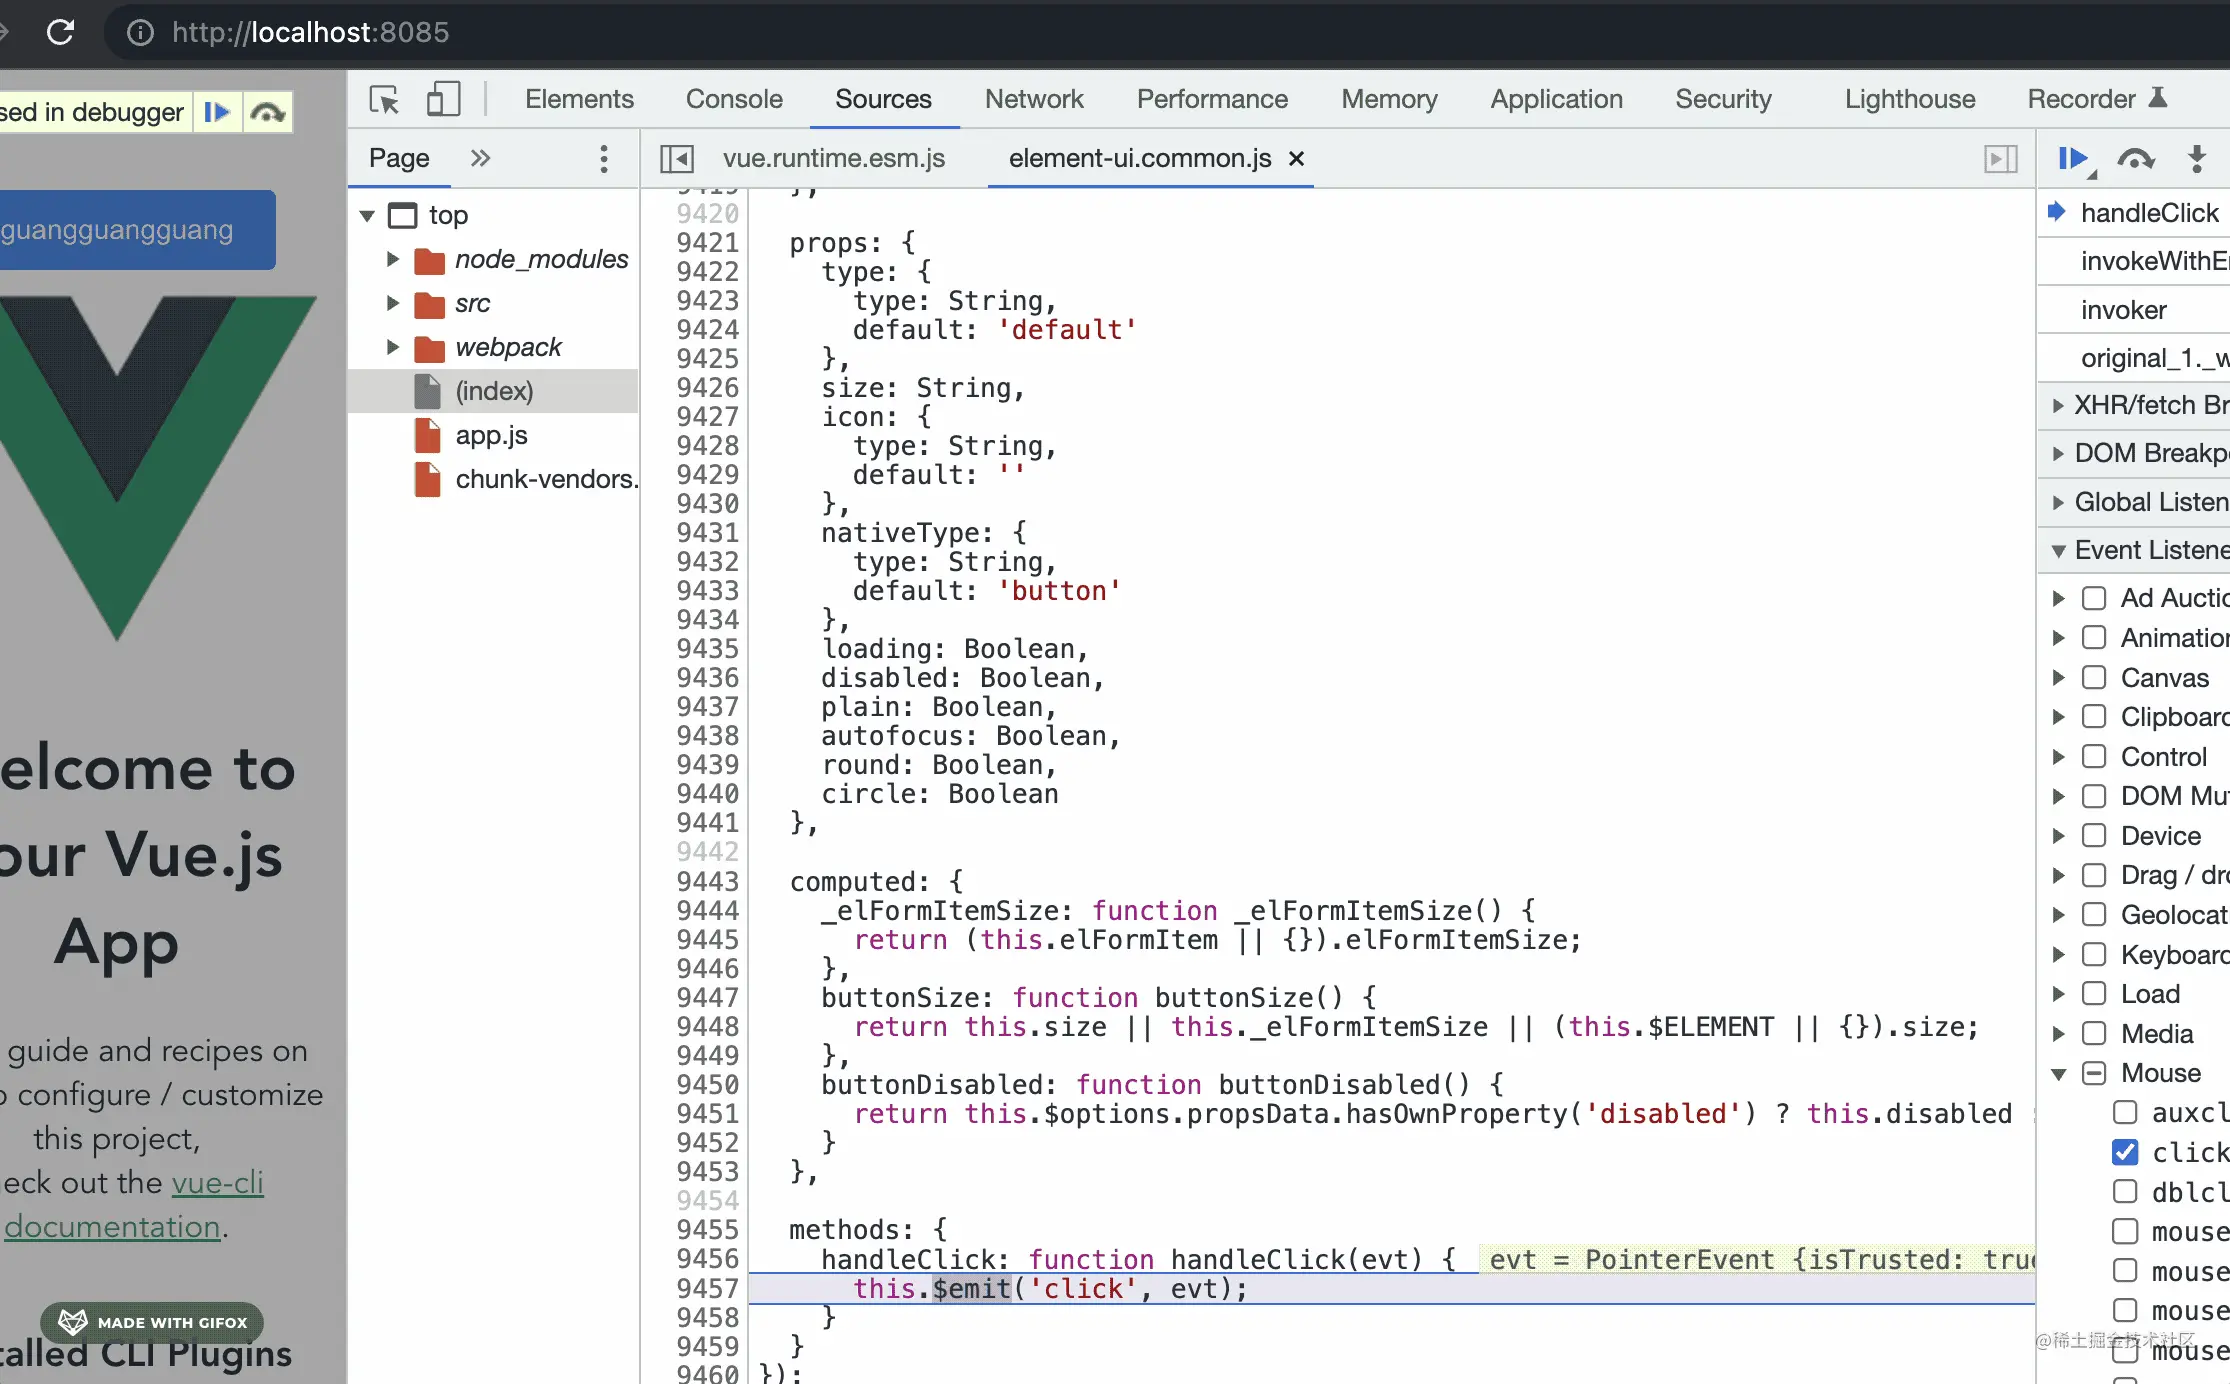Check the Load event listener checkbox
Image resolution: width=2230 pixels, height=1384 pixels.
[x=2094, y=994]
